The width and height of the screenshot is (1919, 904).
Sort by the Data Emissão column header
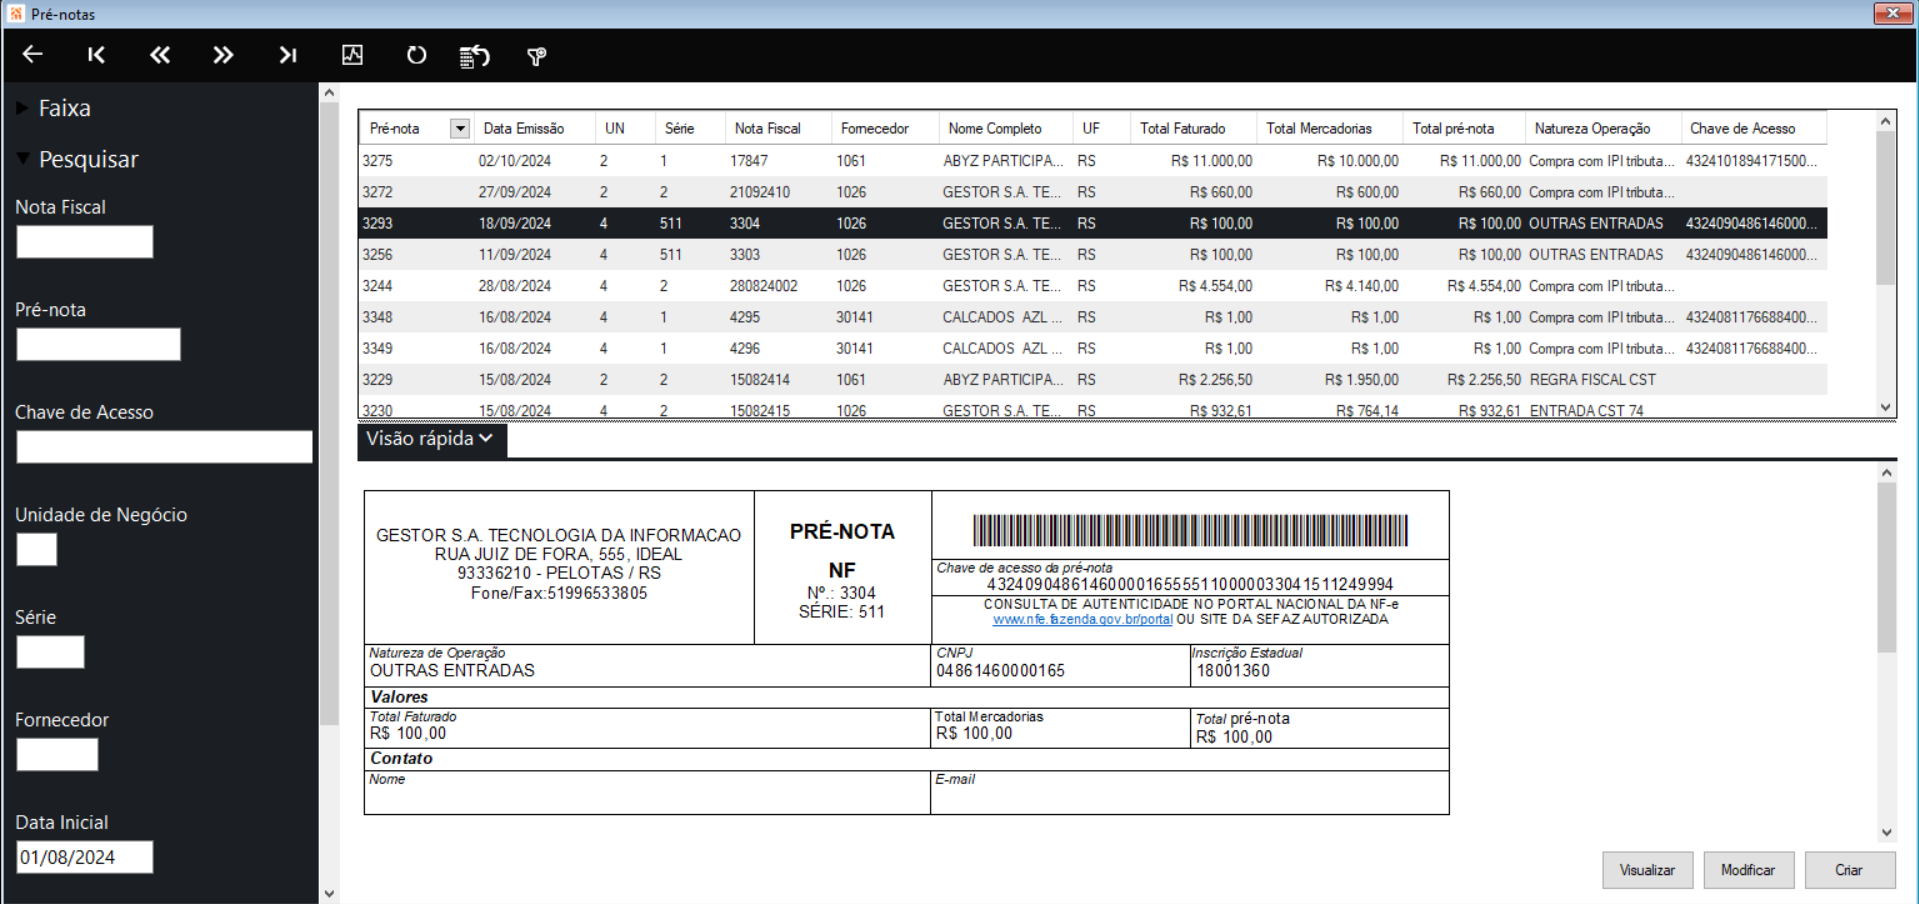coord(533,129)
